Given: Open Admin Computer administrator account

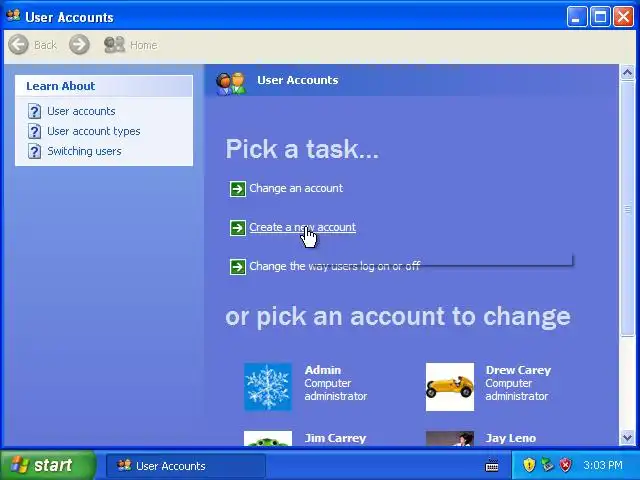Looking at the screenshot, I should 336,383.
